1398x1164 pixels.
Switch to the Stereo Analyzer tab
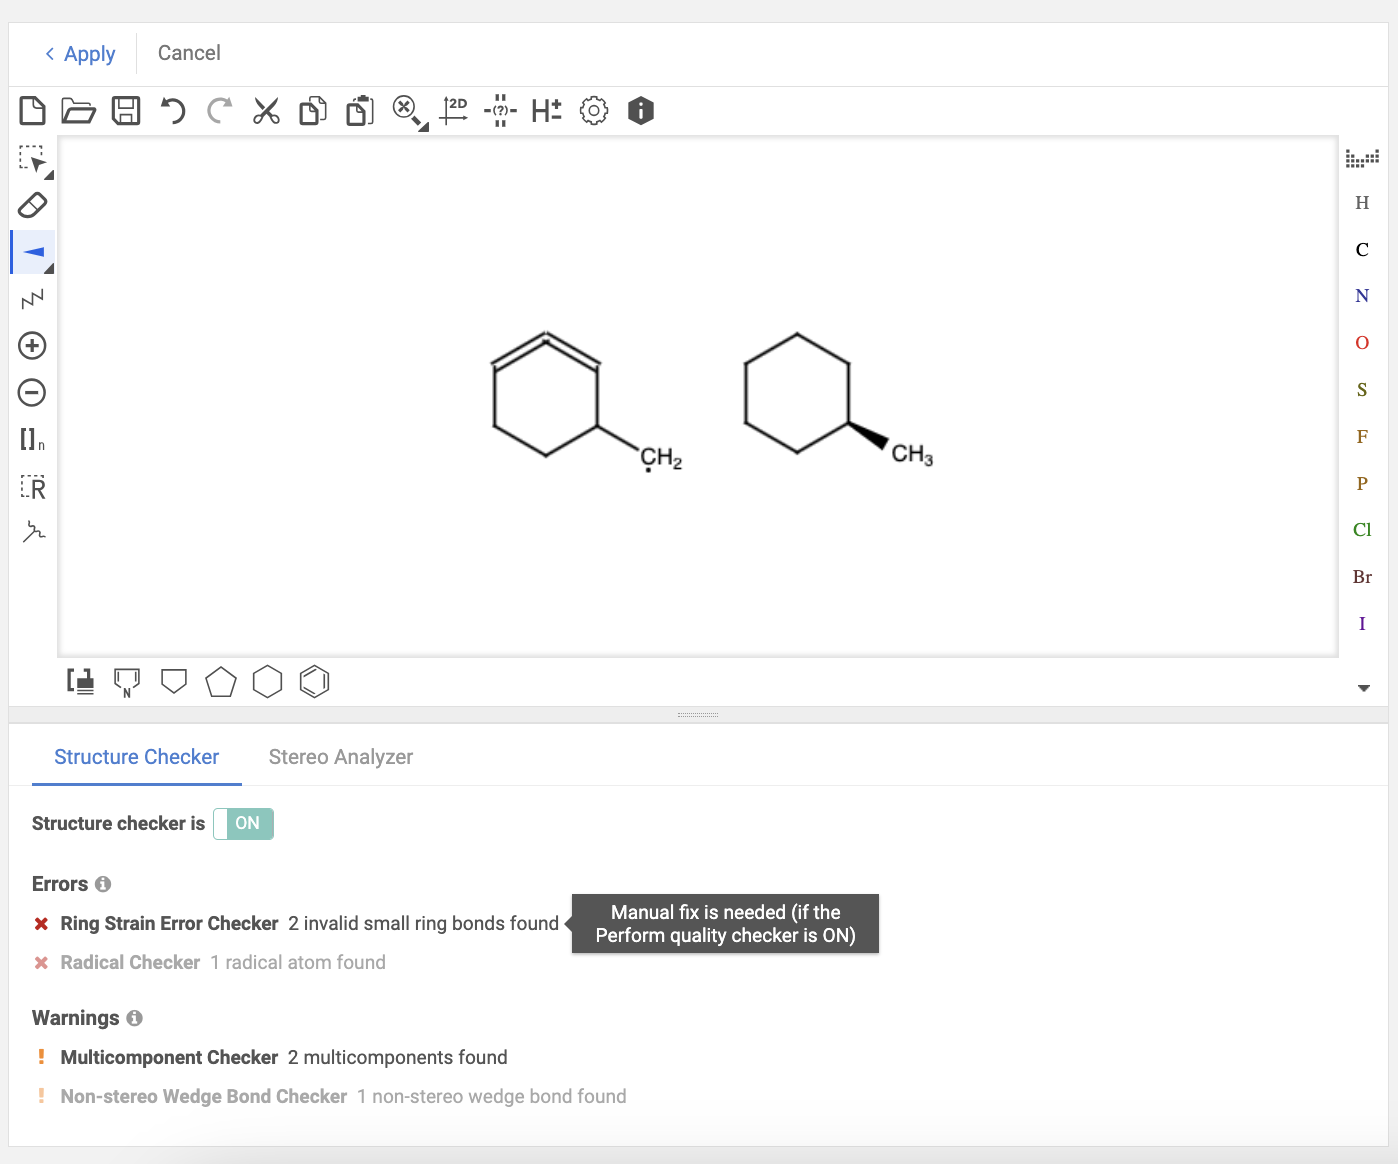point(340,757)
